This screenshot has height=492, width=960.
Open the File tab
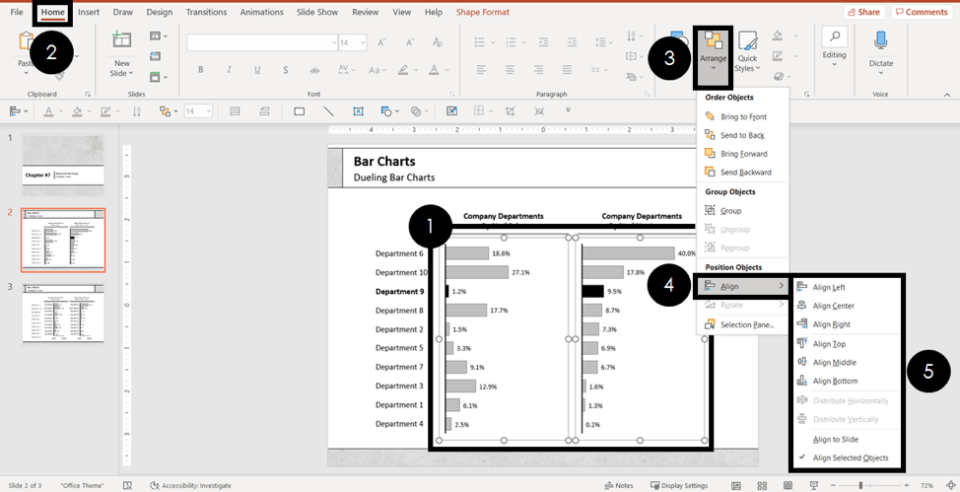pos(17,12)
